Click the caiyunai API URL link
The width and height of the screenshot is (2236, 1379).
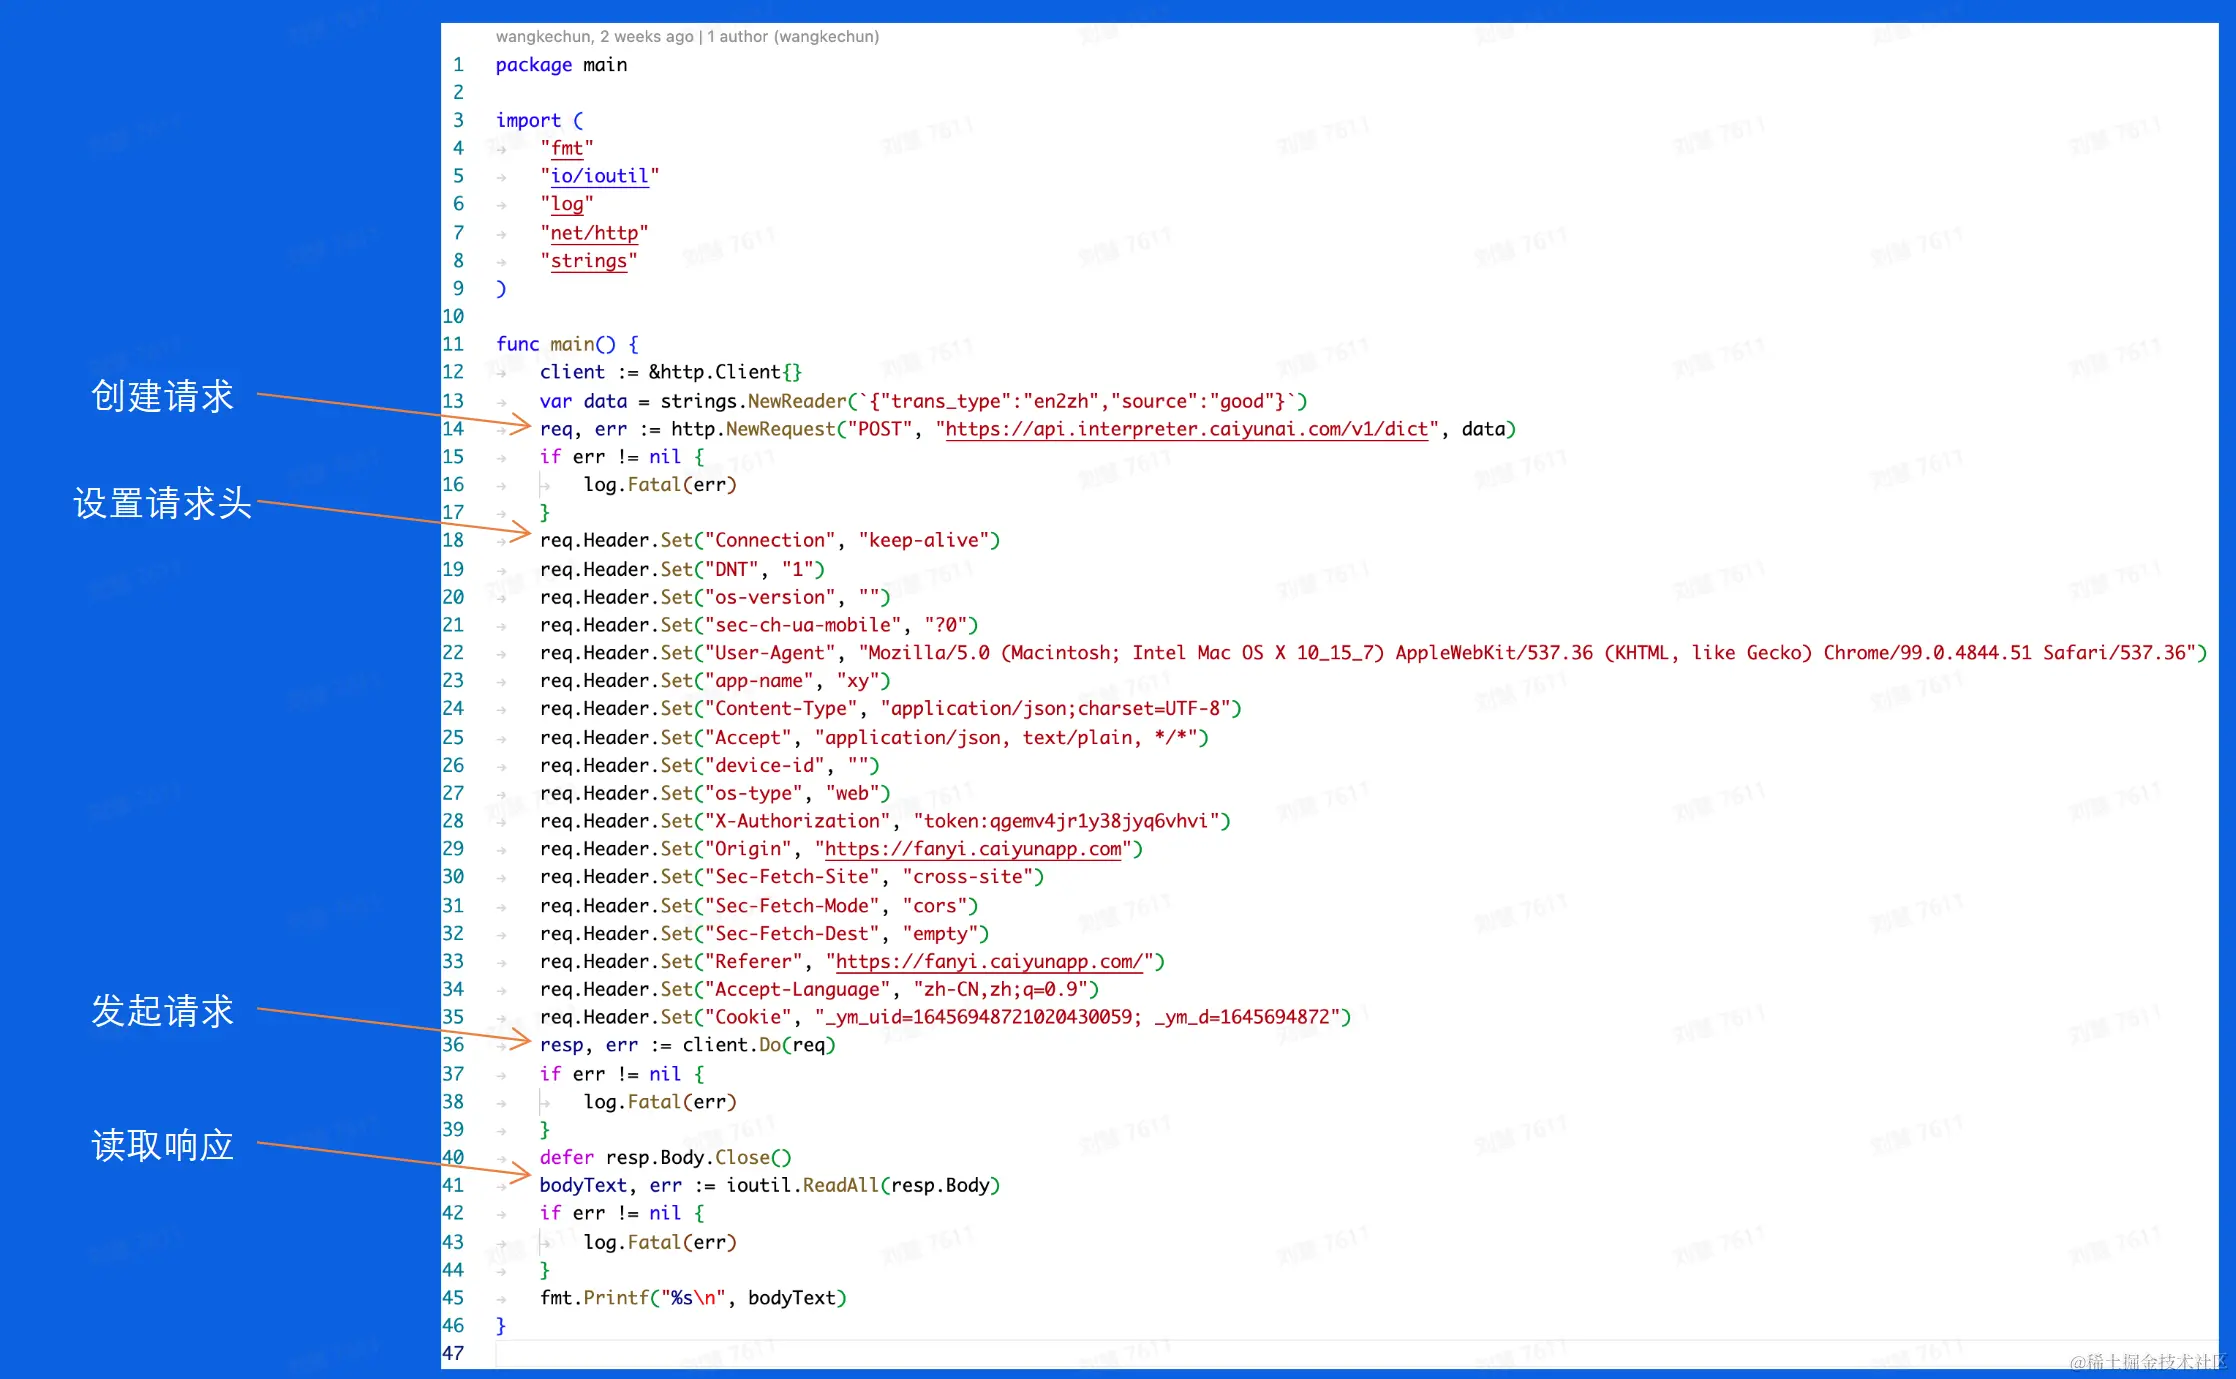click(1186, 429)
